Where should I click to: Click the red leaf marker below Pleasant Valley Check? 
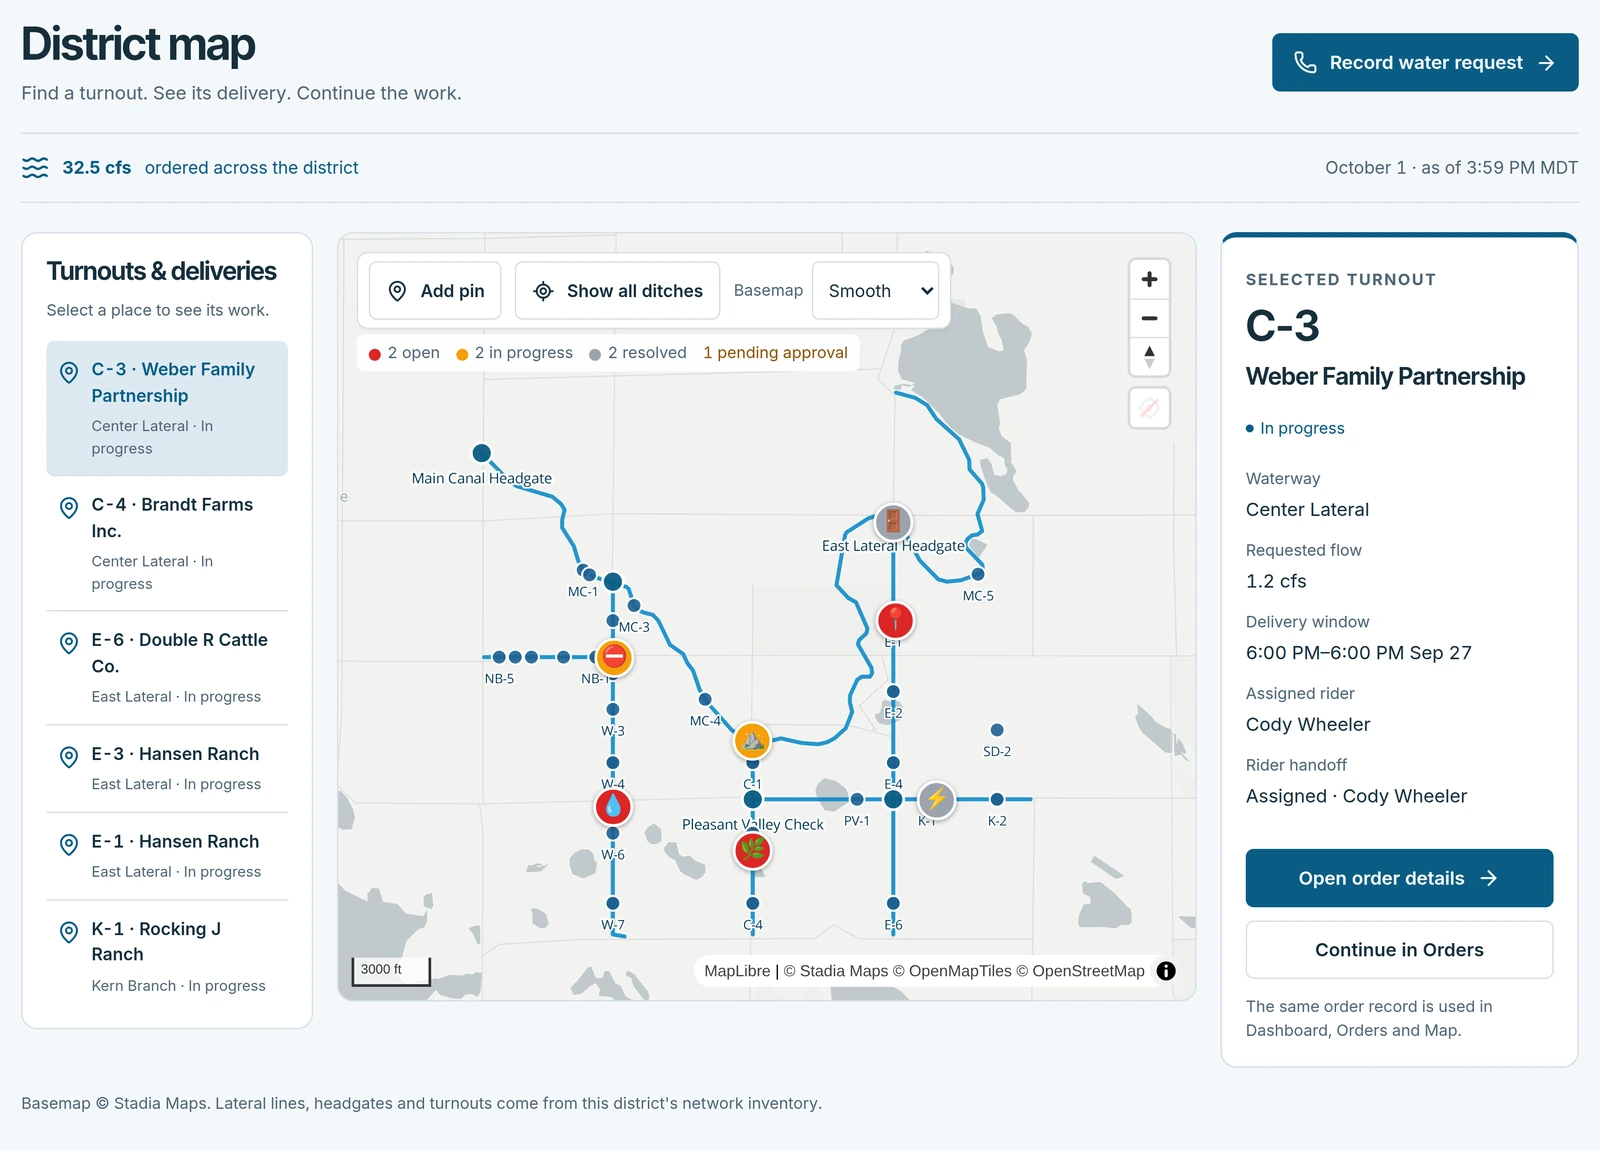[x=753, y=851]
